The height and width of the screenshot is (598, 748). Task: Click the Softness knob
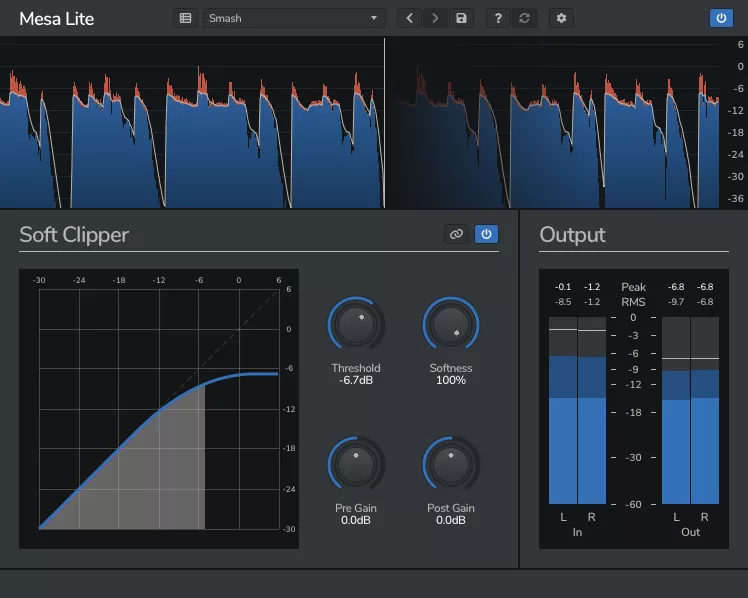click(451, 325)
